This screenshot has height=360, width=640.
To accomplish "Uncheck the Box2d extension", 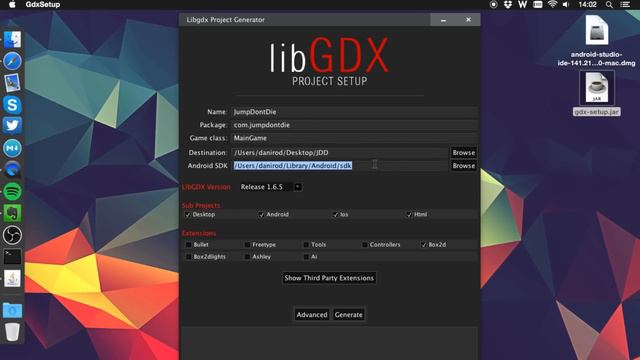I will point(424,244).
